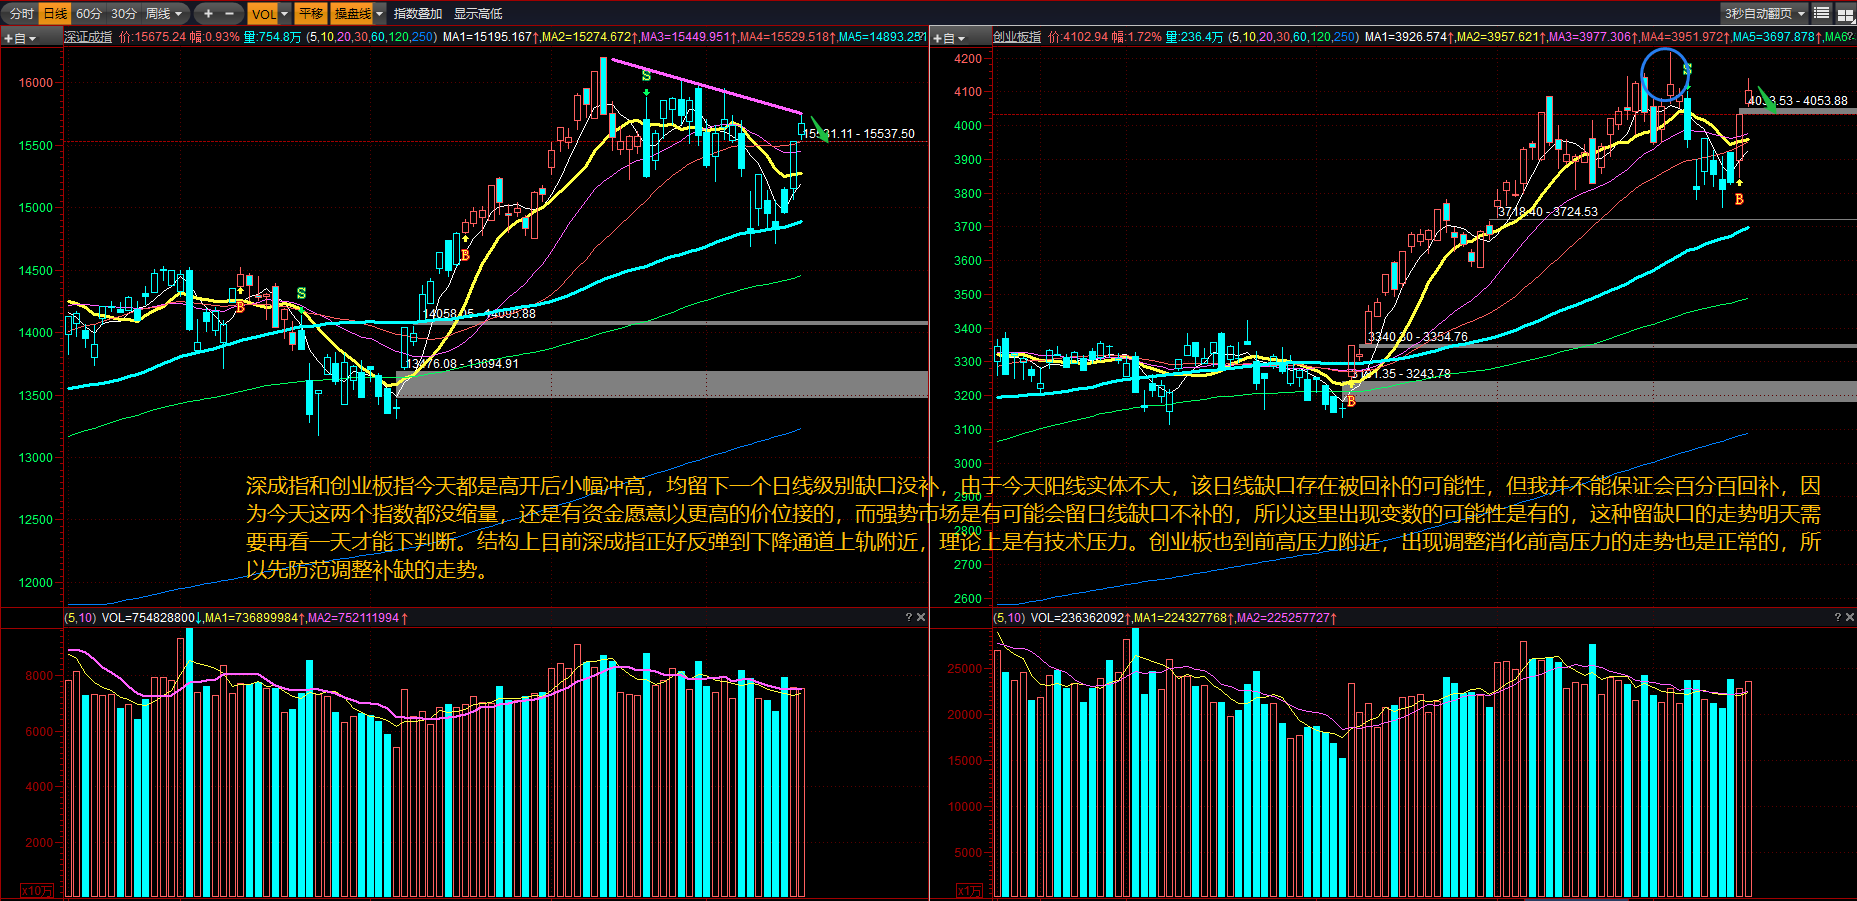Image resolution: width=1857 pixels, height=901 pixels.
Task: Click the 3718.40 - 3724.53 gap label
Action: click(1547, 212)
